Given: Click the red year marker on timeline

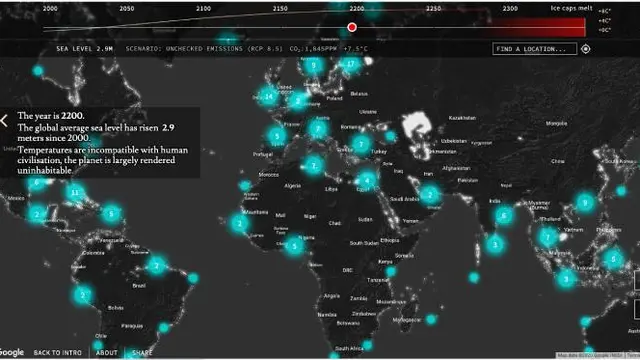Looking at the screenshot, I should (x=352, y=27).
